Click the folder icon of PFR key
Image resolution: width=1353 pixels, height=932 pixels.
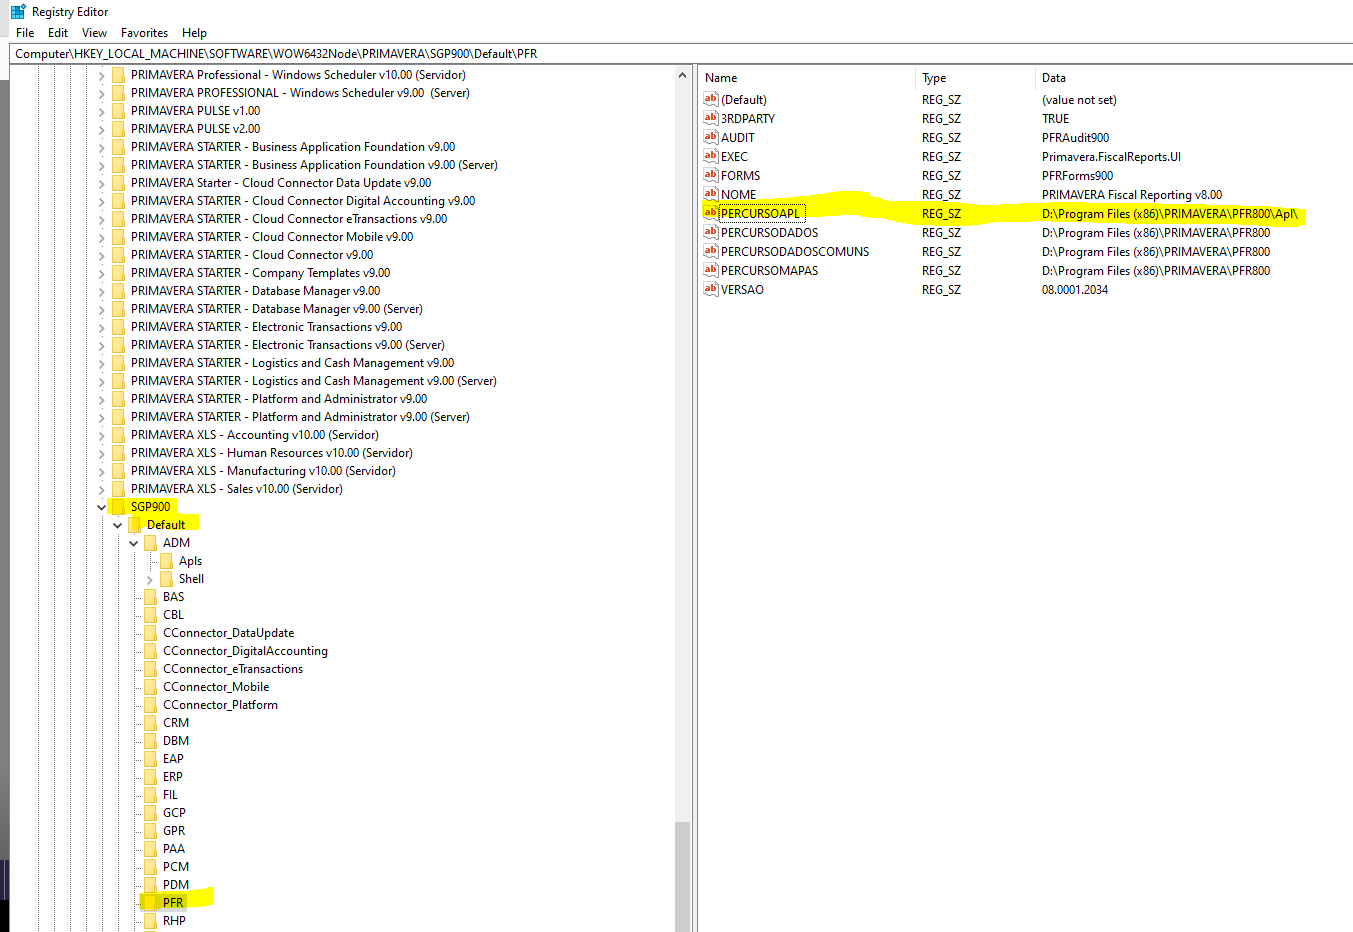(150, 902)
